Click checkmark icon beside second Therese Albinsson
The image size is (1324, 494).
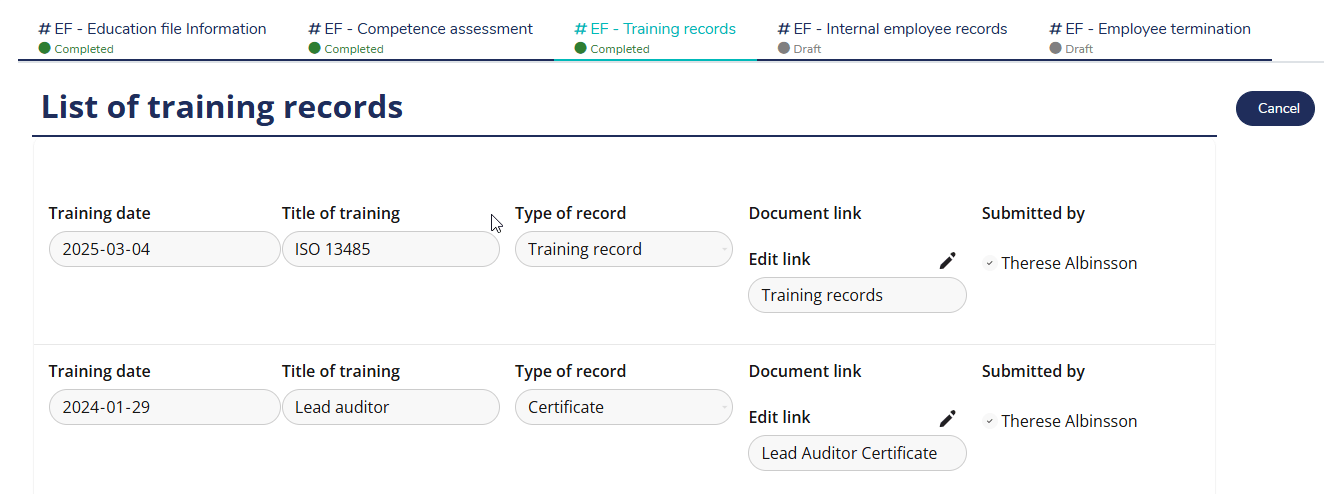point(989,422)
